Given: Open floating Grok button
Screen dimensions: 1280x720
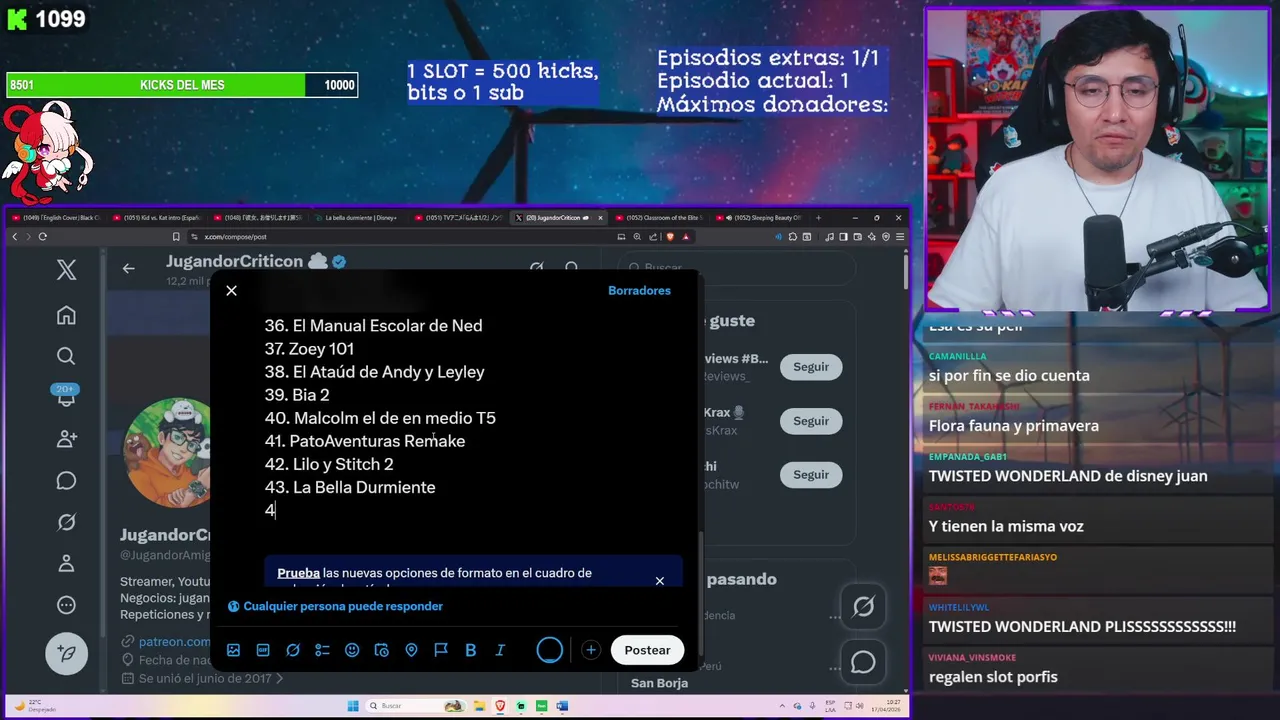Looking at the screenshot, I should pos(863,607).
